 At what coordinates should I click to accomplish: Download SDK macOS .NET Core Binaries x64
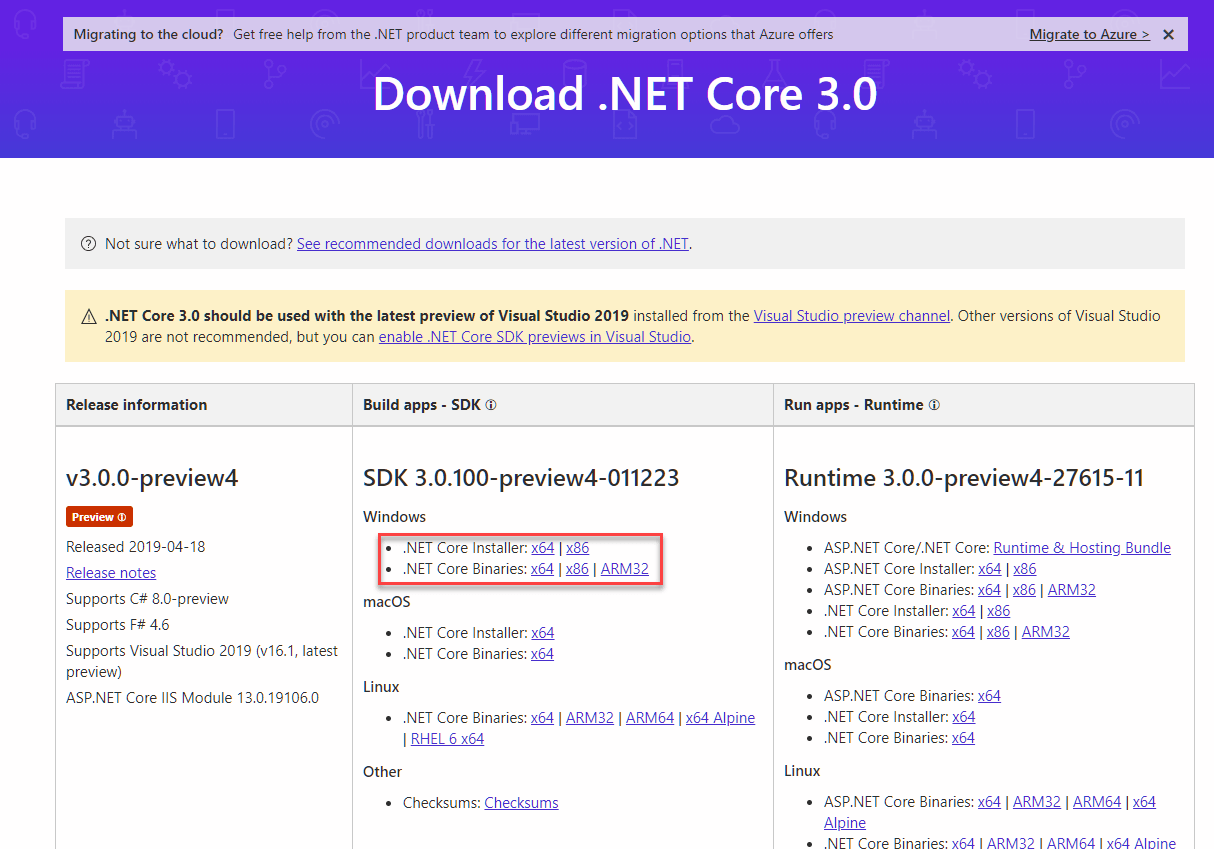pyautogui.click(x=542, y=654)
